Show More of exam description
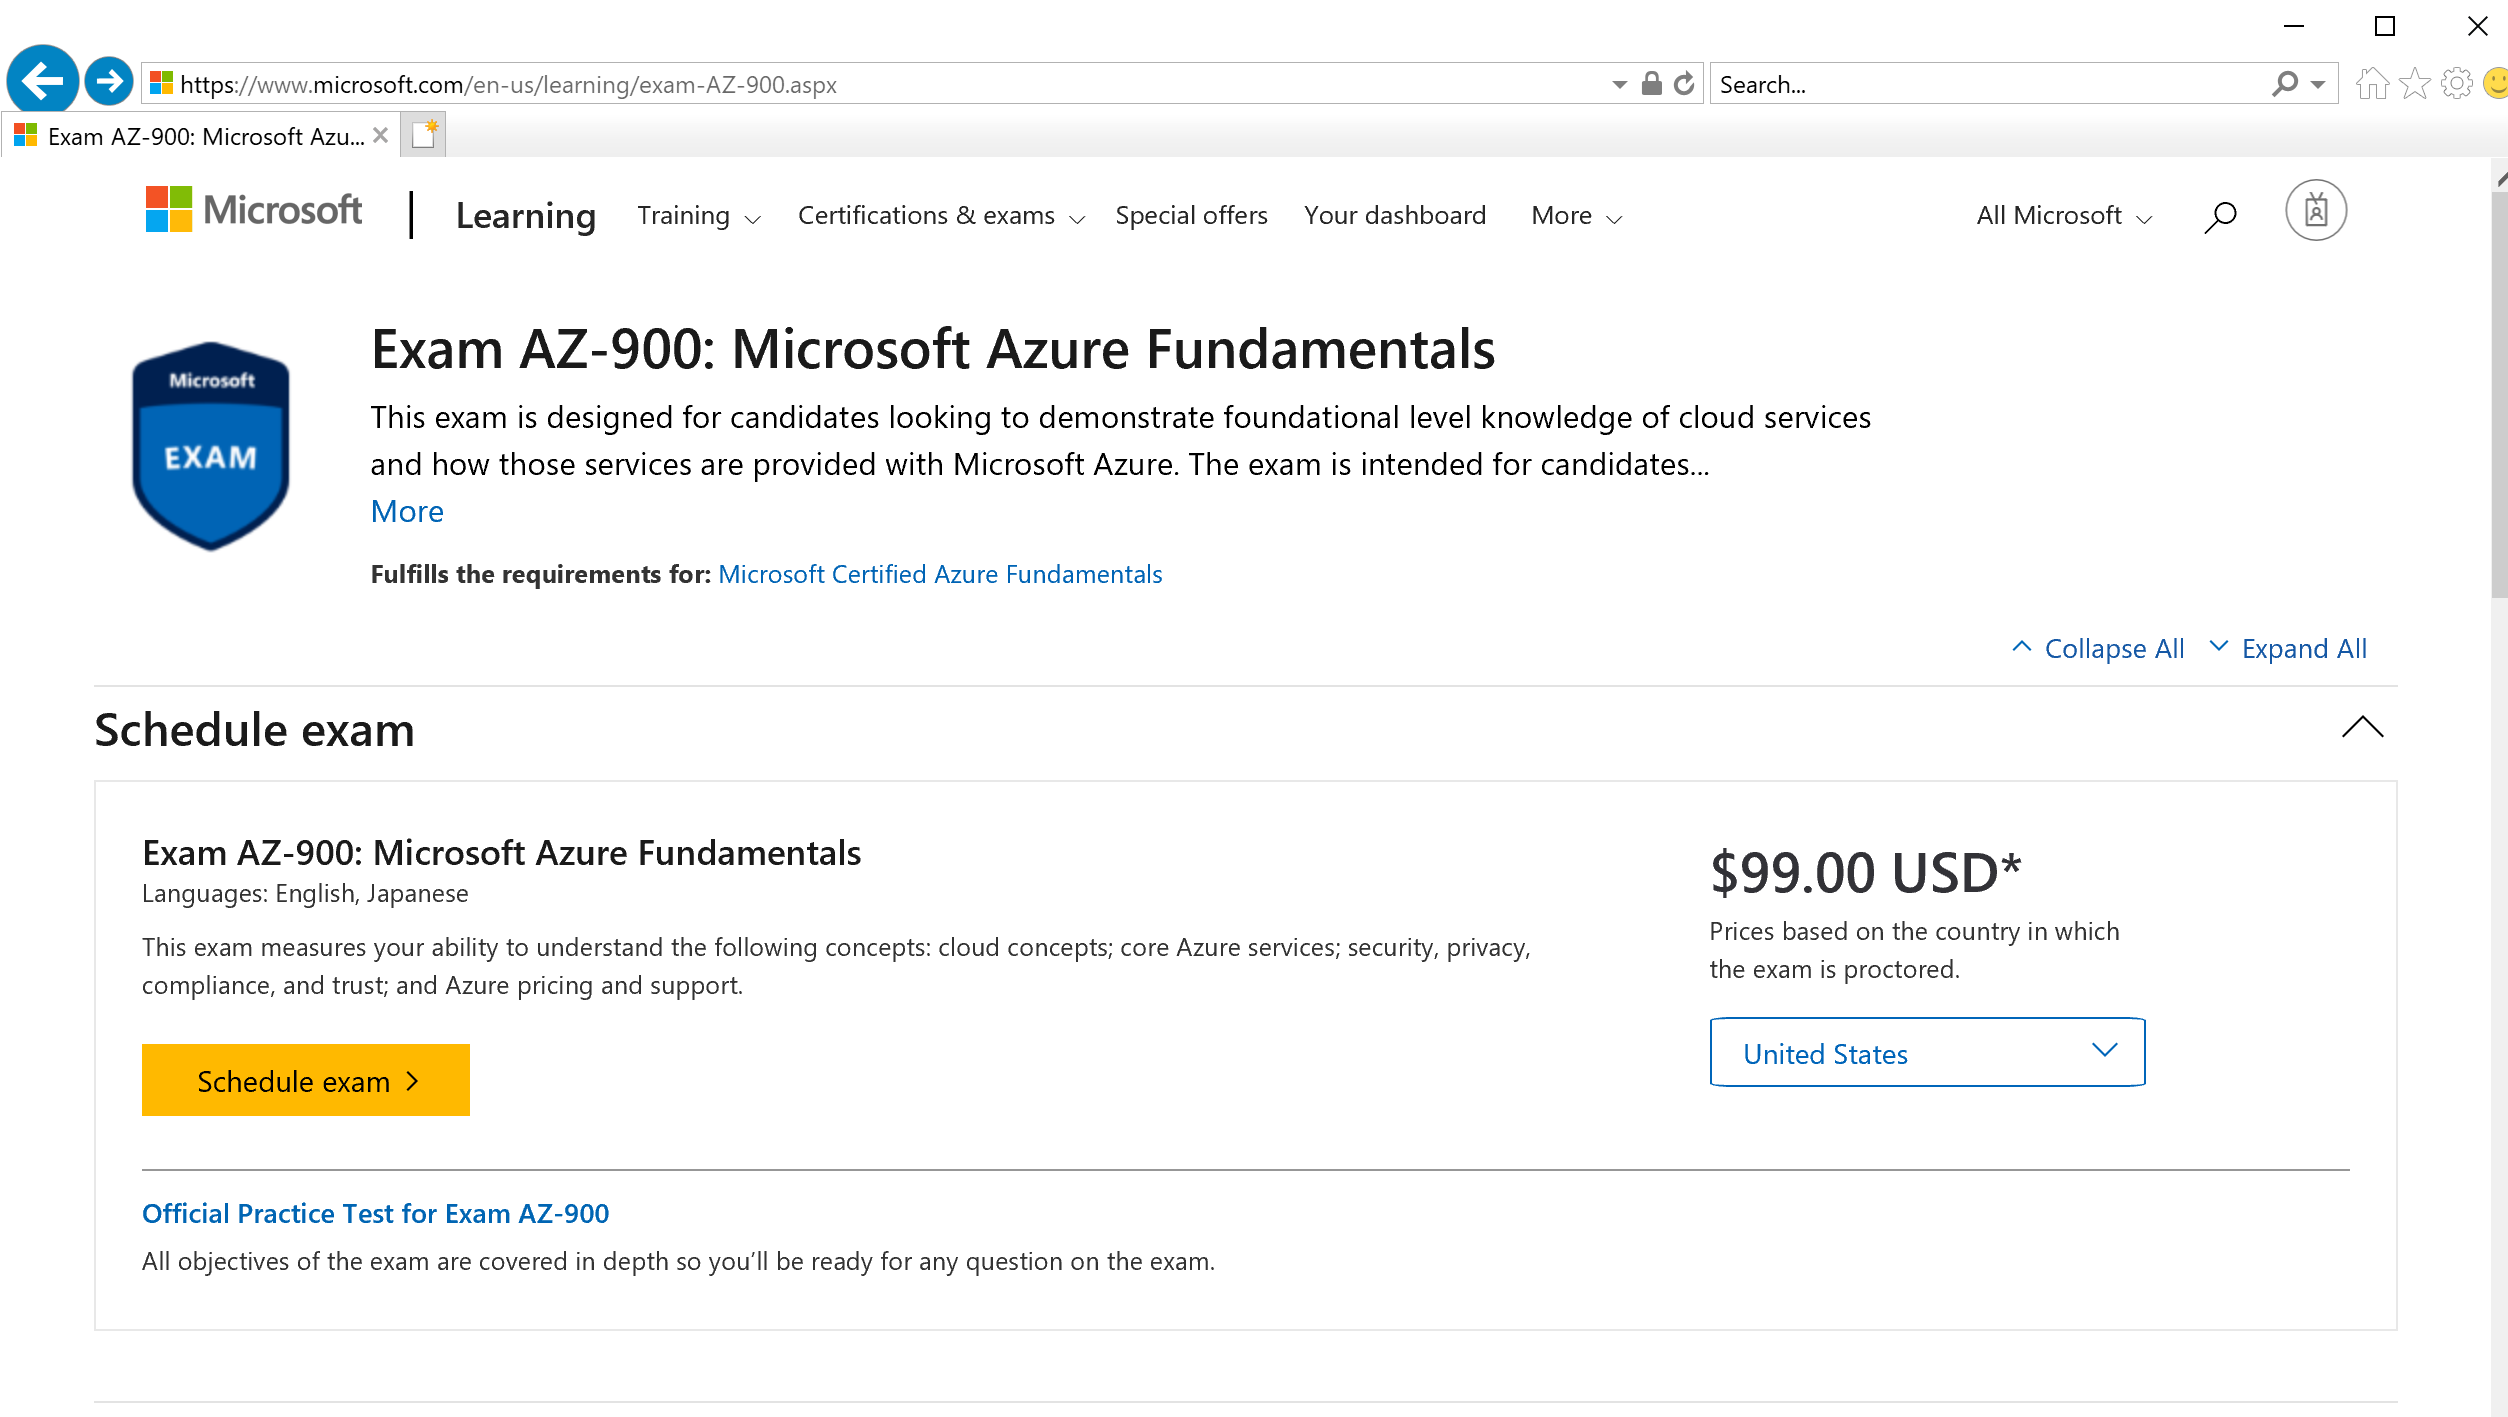Screen dimensions: 2508x1417 [x=407, y=511]
